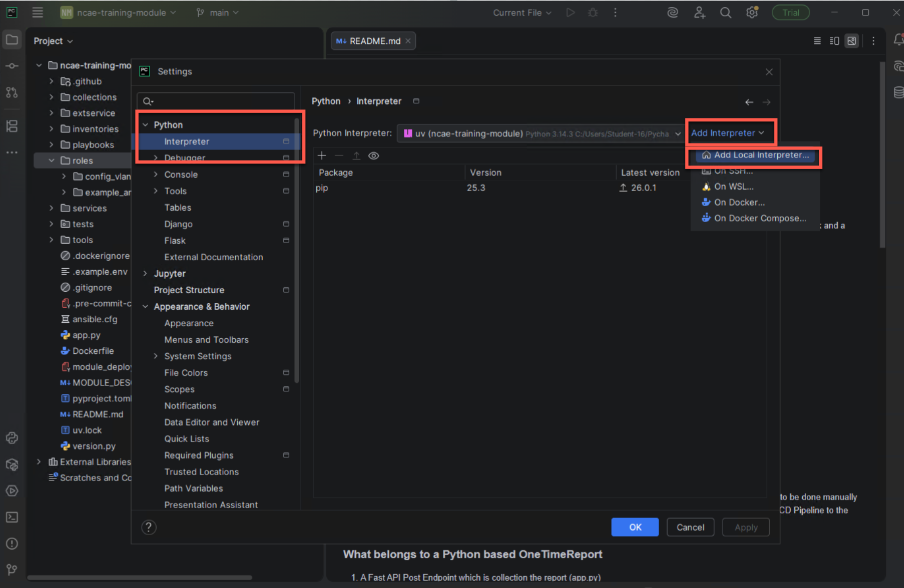Cancel the Settings dialog
This screenshot has width=904, height=588.
(x=690, y=527)
